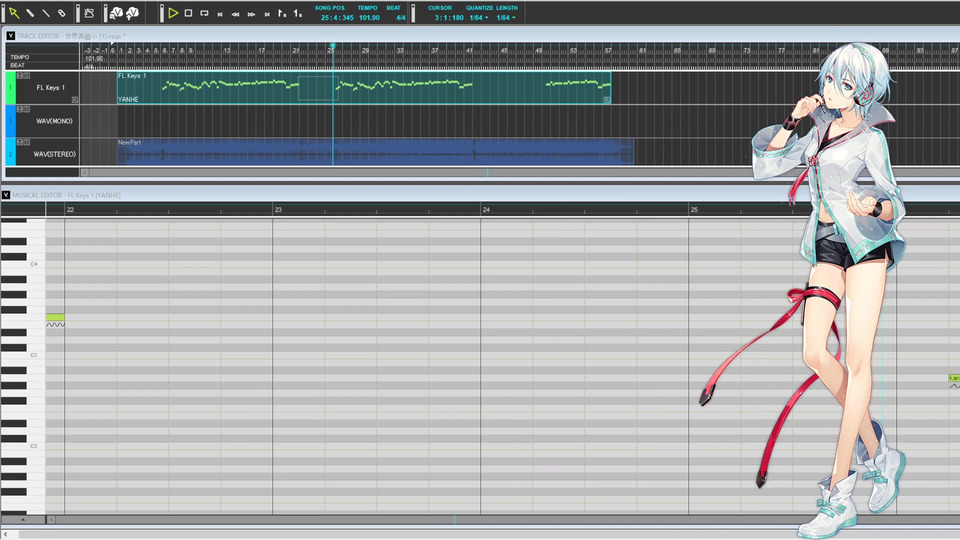
Task: Select the green note at right edge
Action: click(954, 378)
